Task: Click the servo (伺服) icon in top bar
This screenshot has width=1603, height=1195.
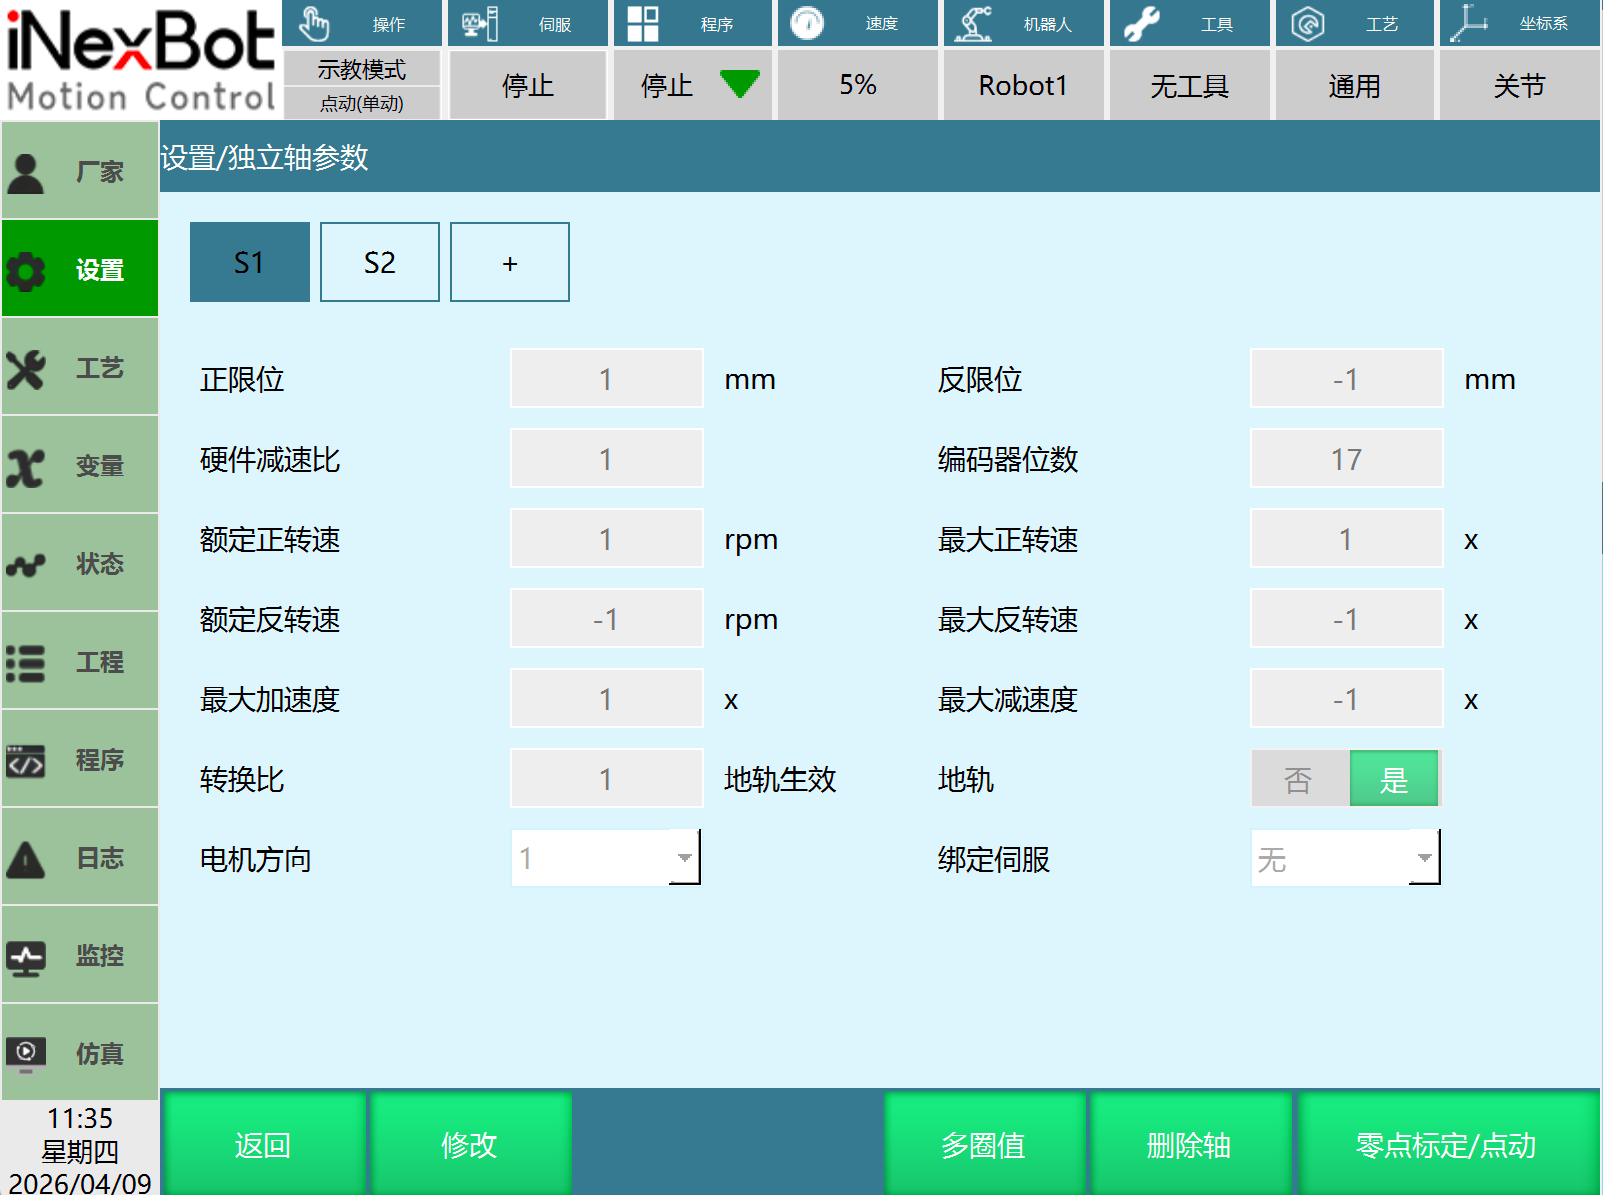Action: [x=480, y=24]
